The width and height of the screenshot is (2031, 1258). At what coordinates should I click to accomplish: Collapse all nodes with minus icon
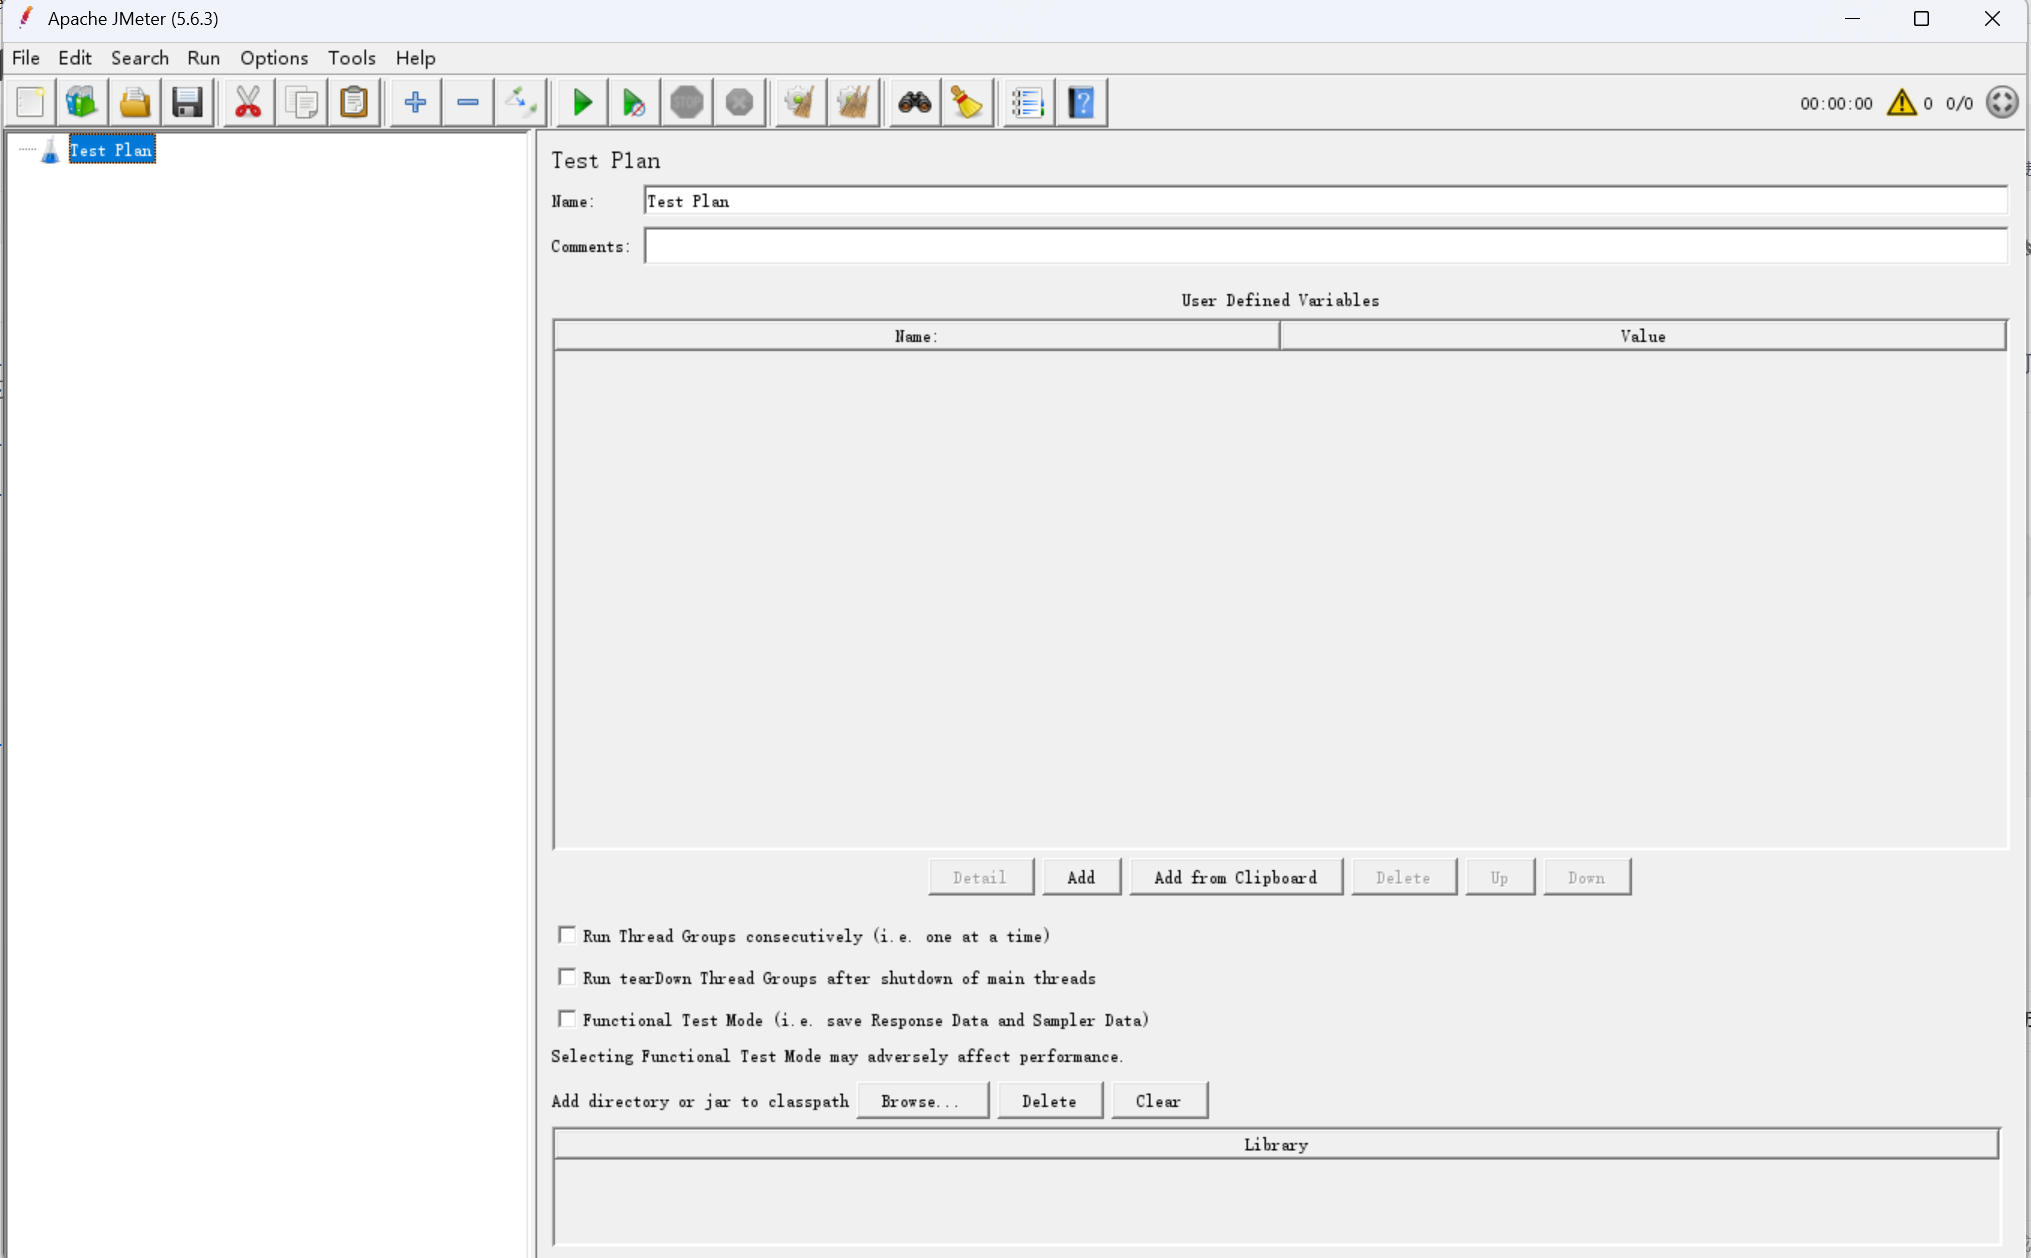[467, 102]
